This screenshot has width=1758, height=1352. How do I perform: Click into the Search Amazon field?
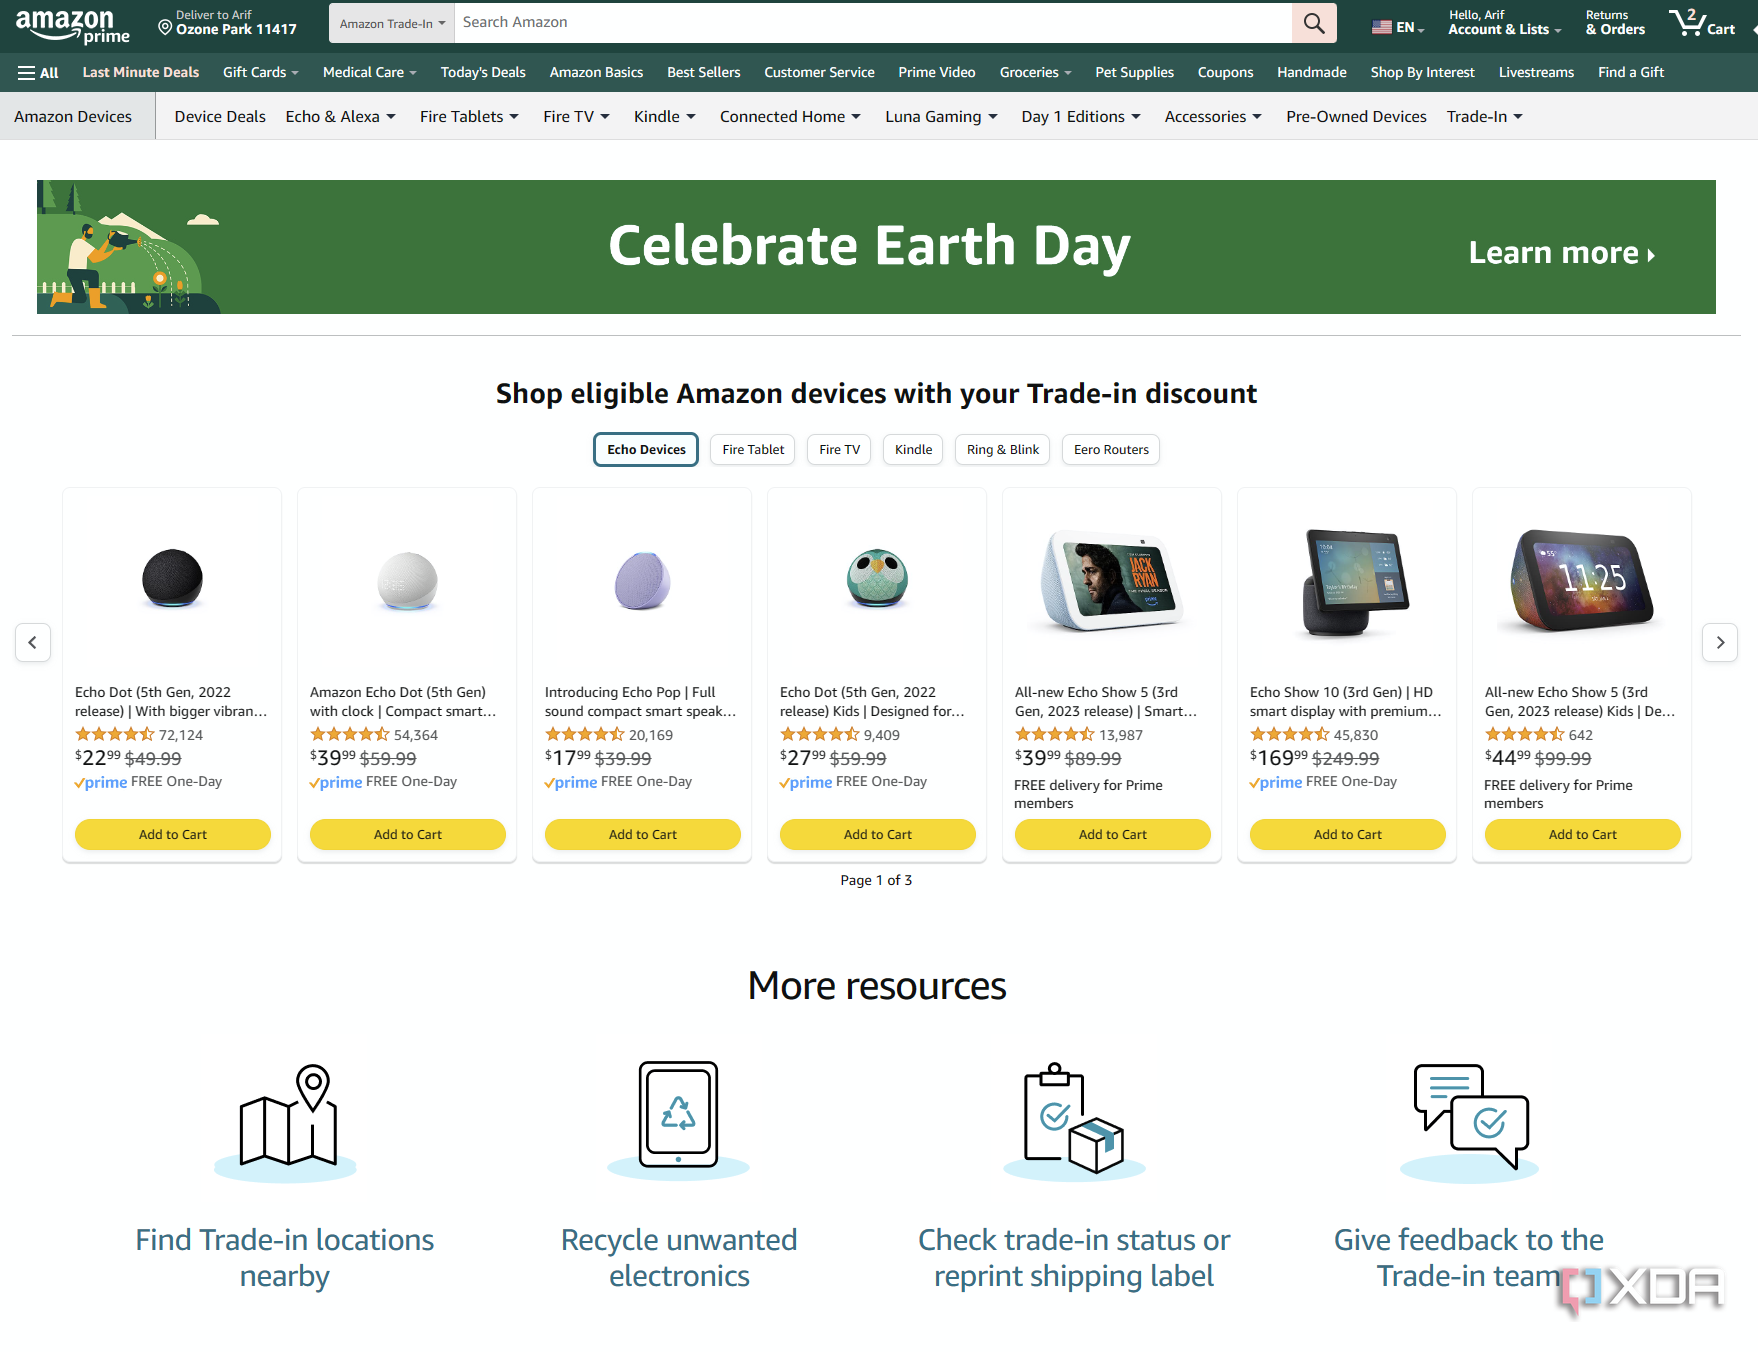[x=873, y=23]
